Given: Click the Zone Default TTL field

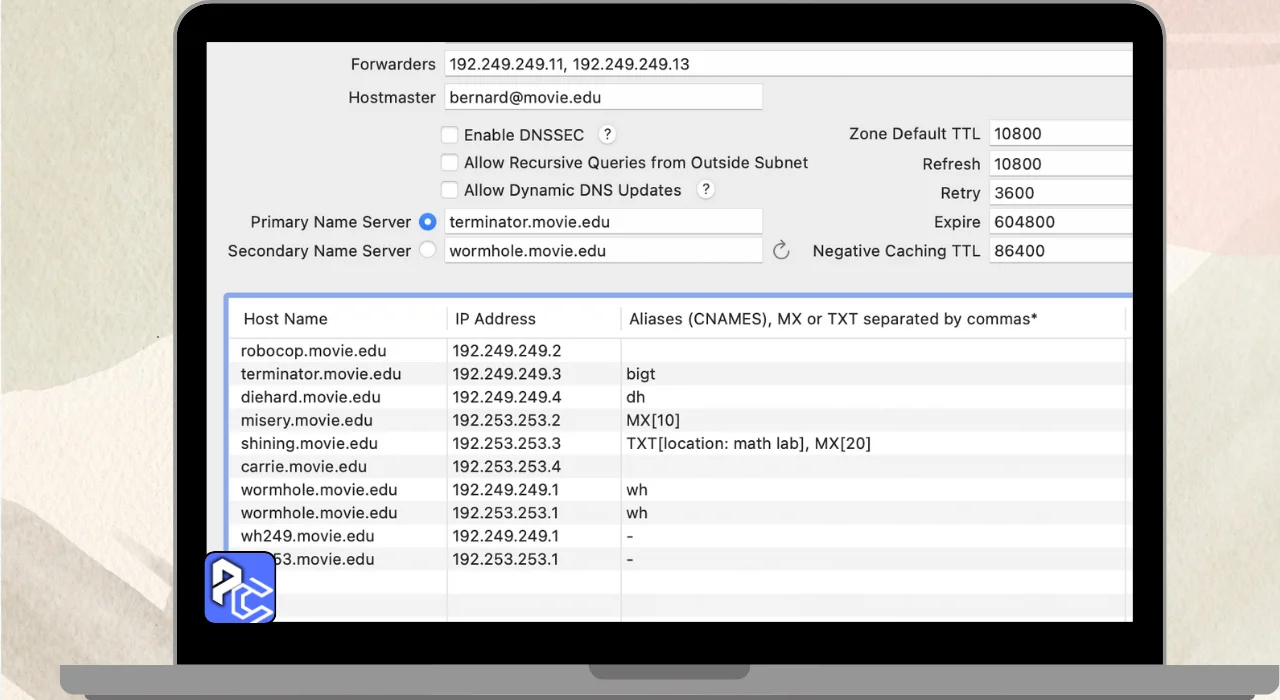Looking at the screenshot, I should click(1060, 134).
